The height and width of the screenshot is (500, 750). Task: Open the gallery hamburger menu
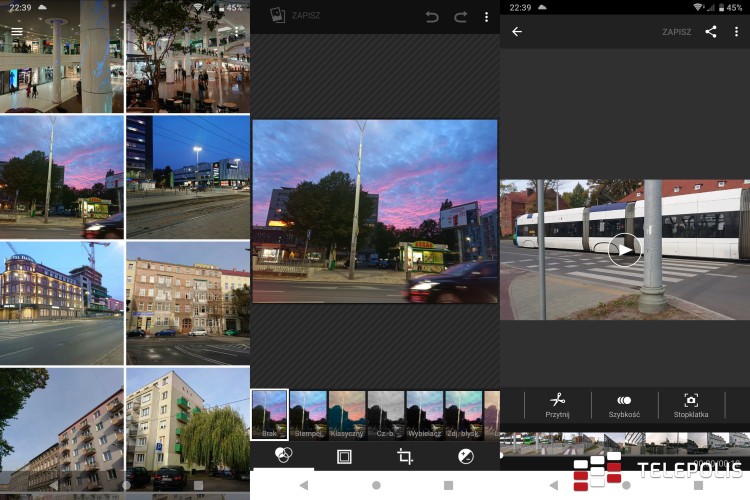tap(16, 31)
